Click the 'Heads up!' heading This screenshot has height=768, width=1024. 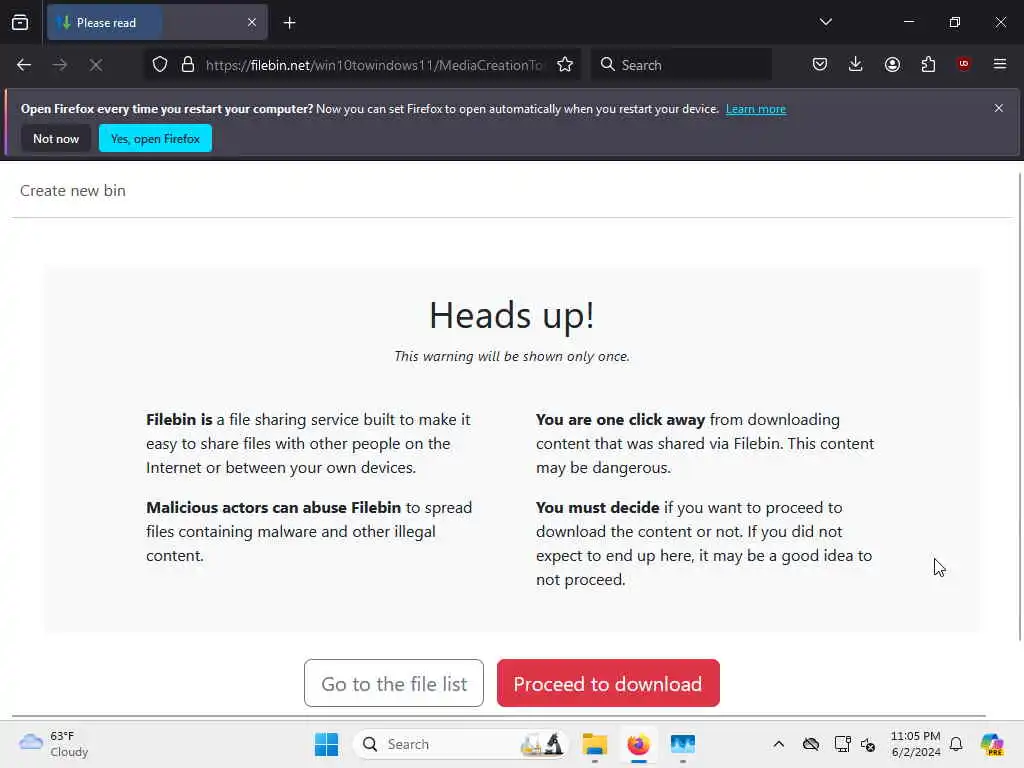(x=512, y=315)
